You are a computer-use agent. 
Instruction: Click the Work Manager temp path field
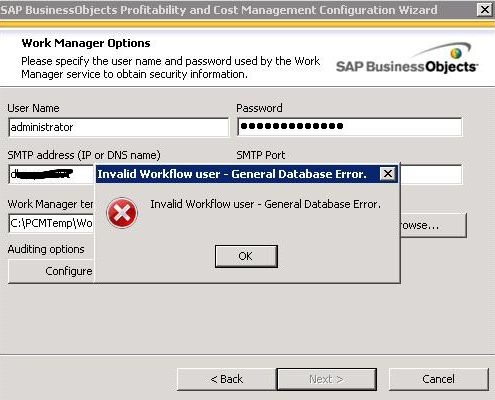pos(52,223)
